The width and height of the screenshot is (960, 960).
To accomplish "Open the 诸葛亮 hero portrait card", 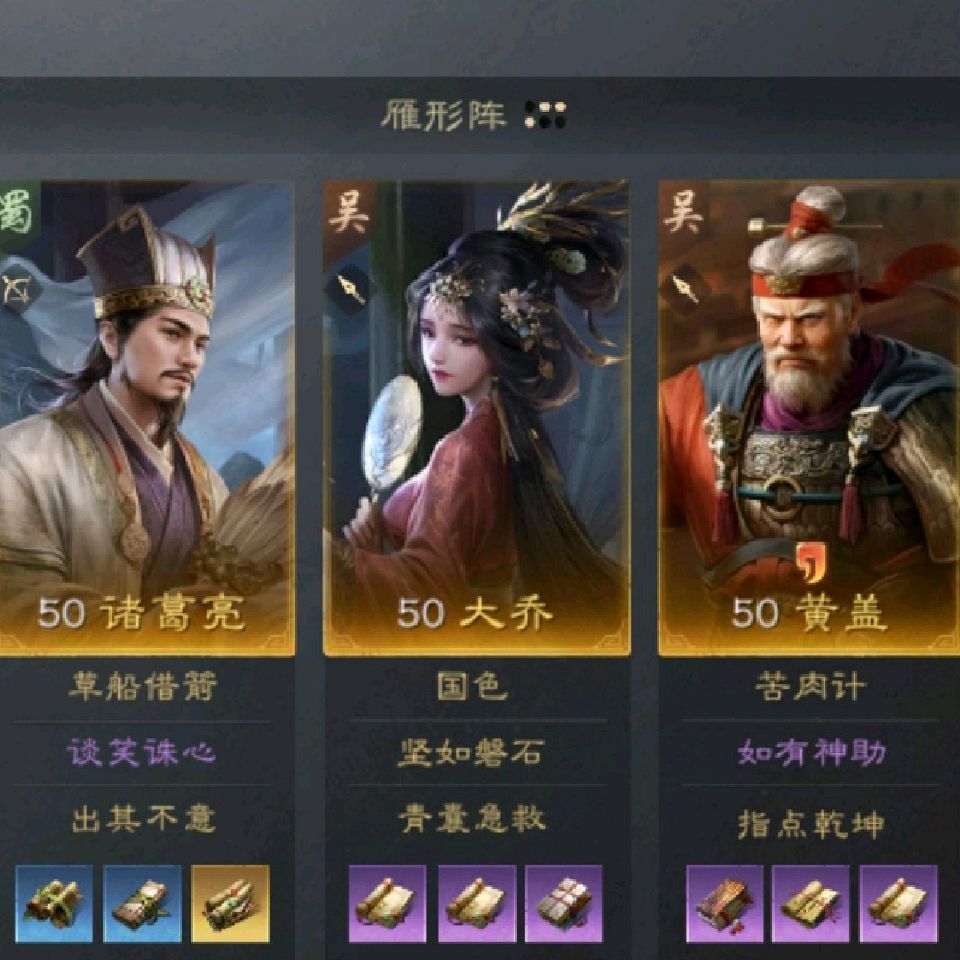I will click(x=147, y=418).
